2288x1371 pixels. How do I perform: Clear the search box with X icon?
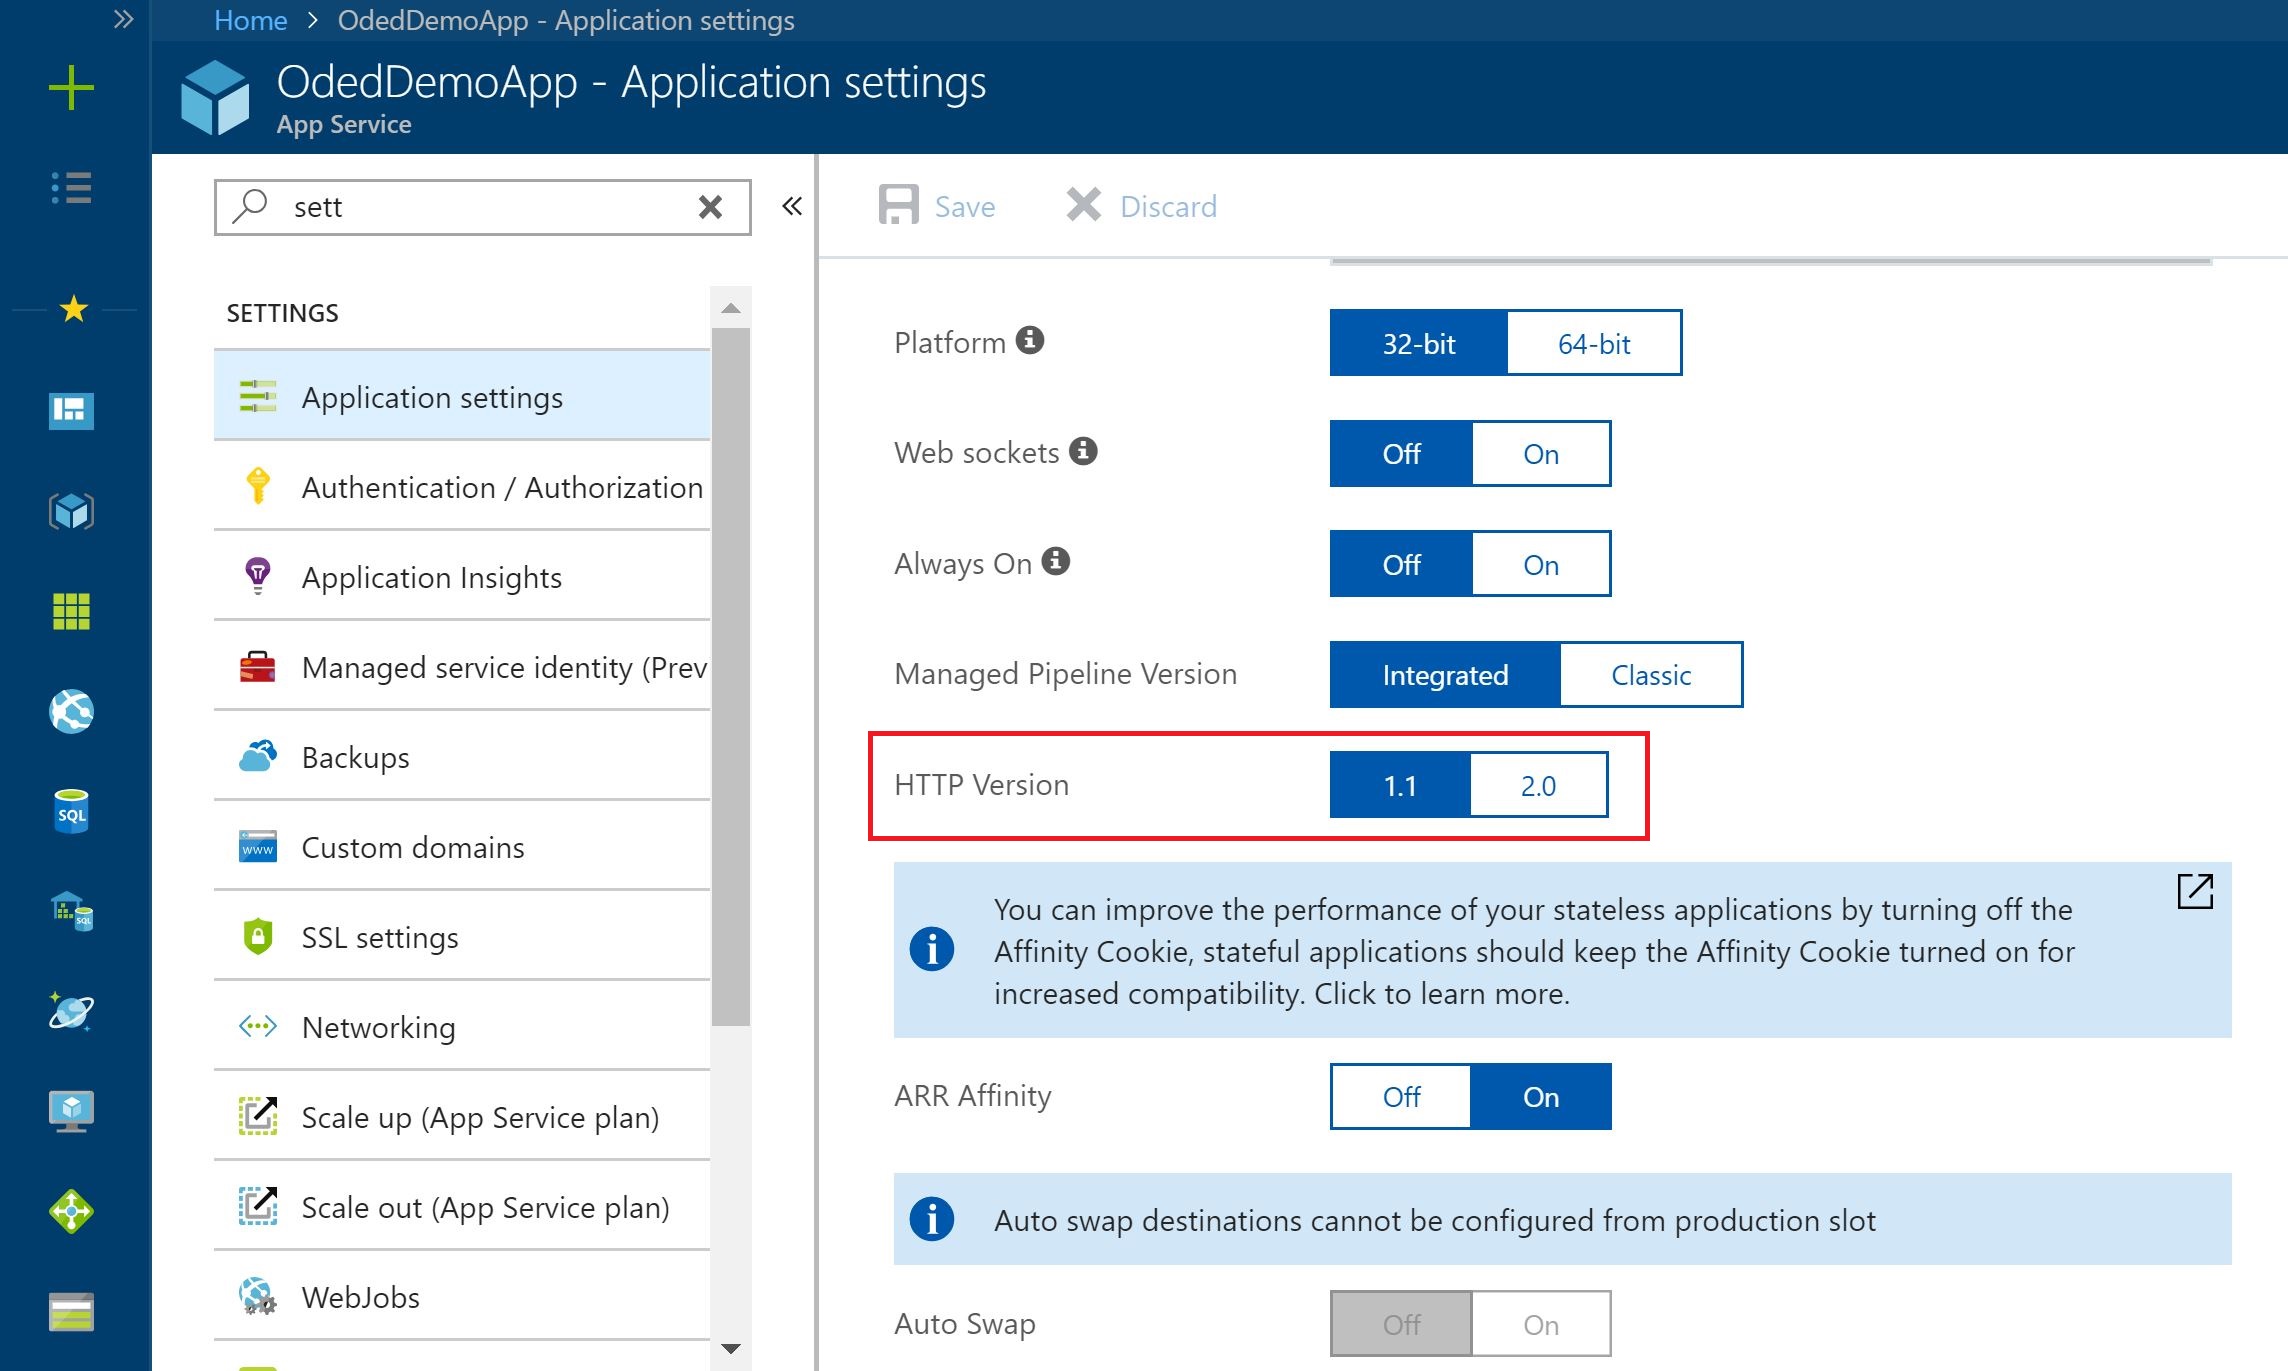pos(710,207)
